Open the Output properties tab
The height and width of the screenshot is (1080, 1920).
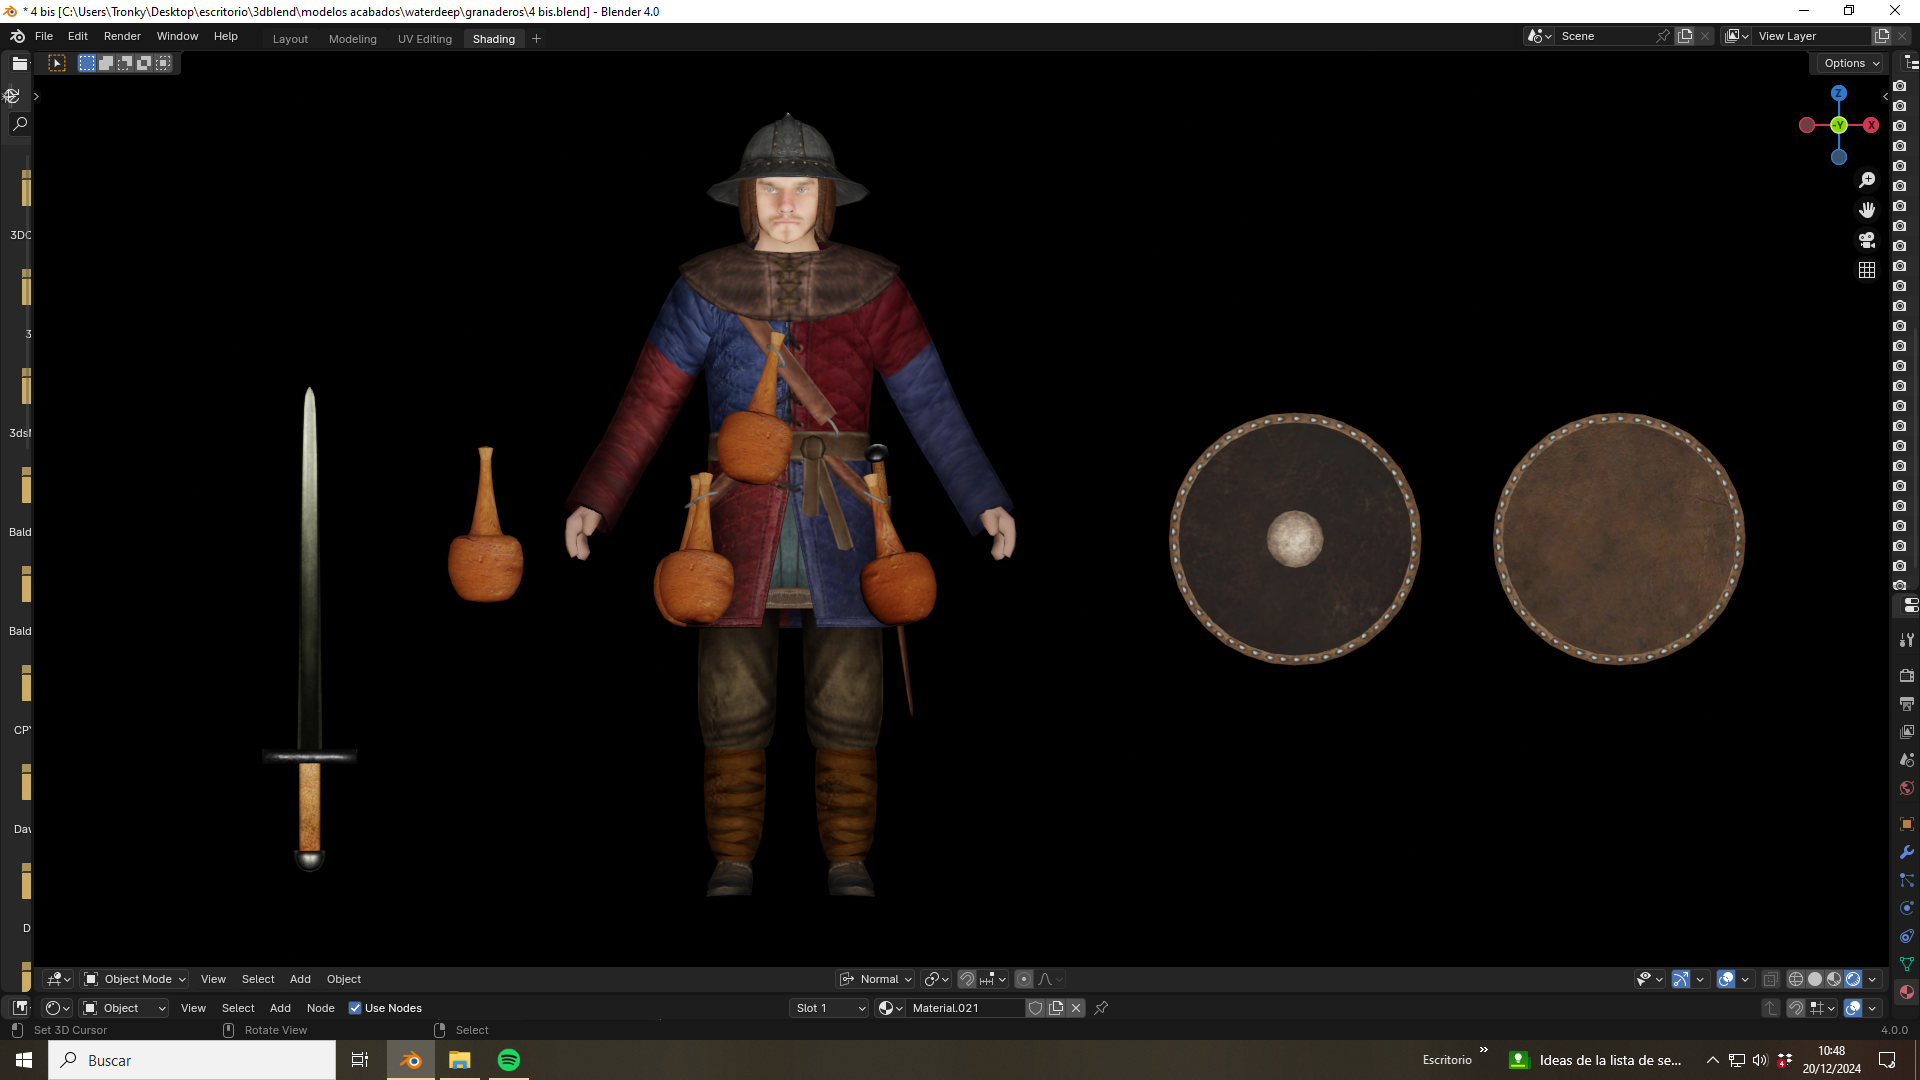1906,704
